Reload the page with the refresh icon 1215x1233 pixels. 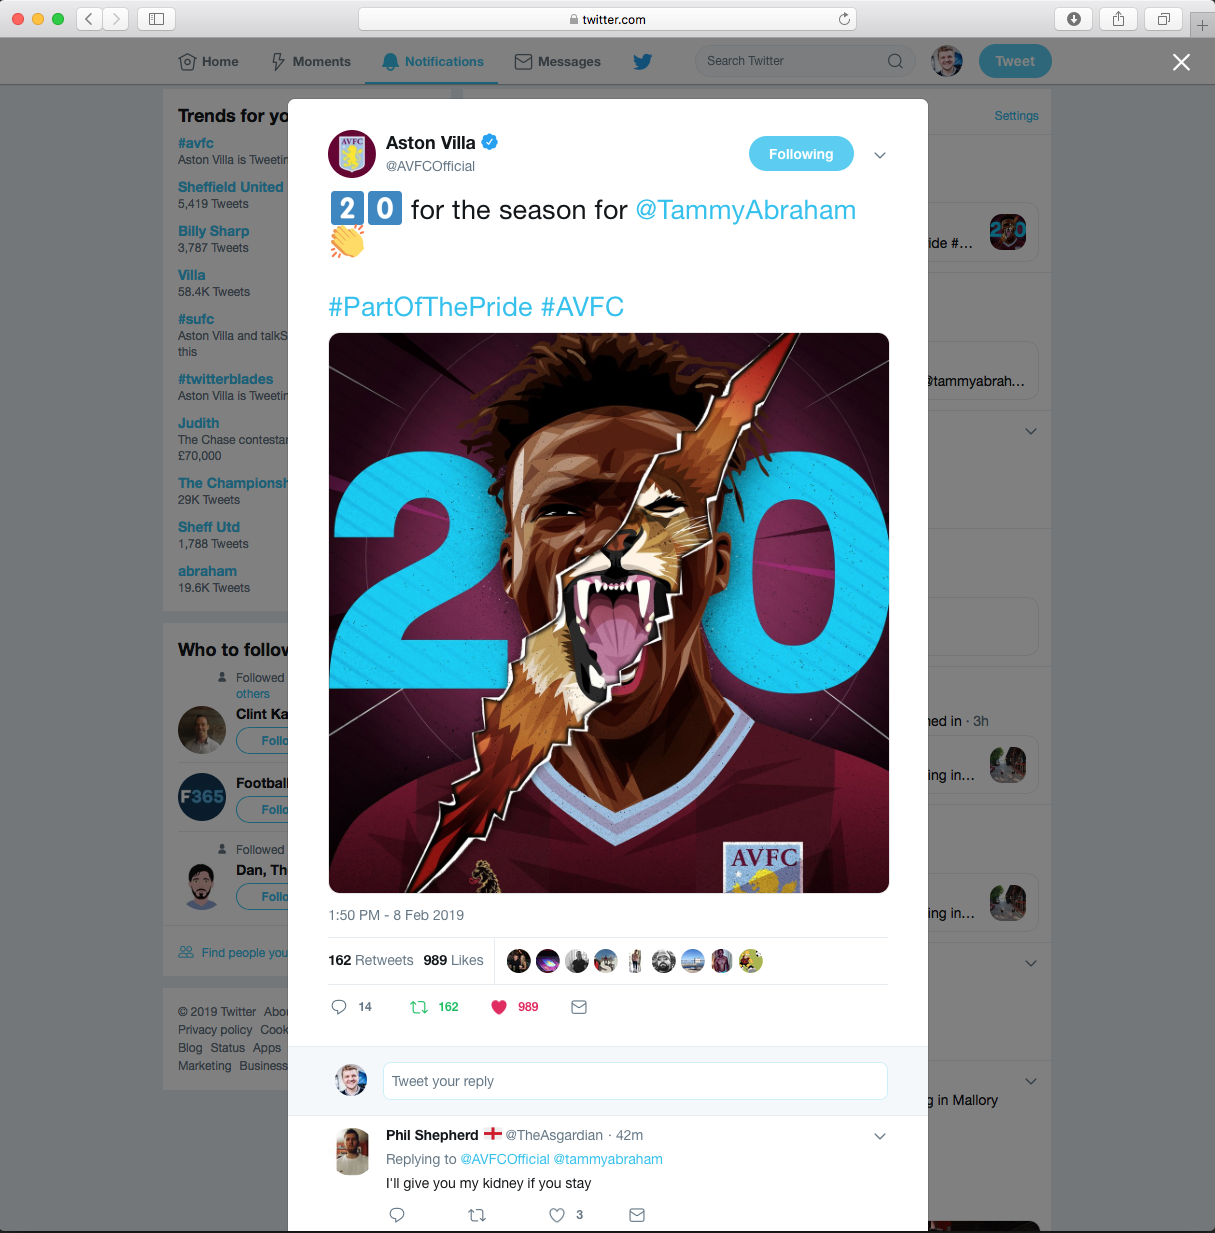(844, 19)
